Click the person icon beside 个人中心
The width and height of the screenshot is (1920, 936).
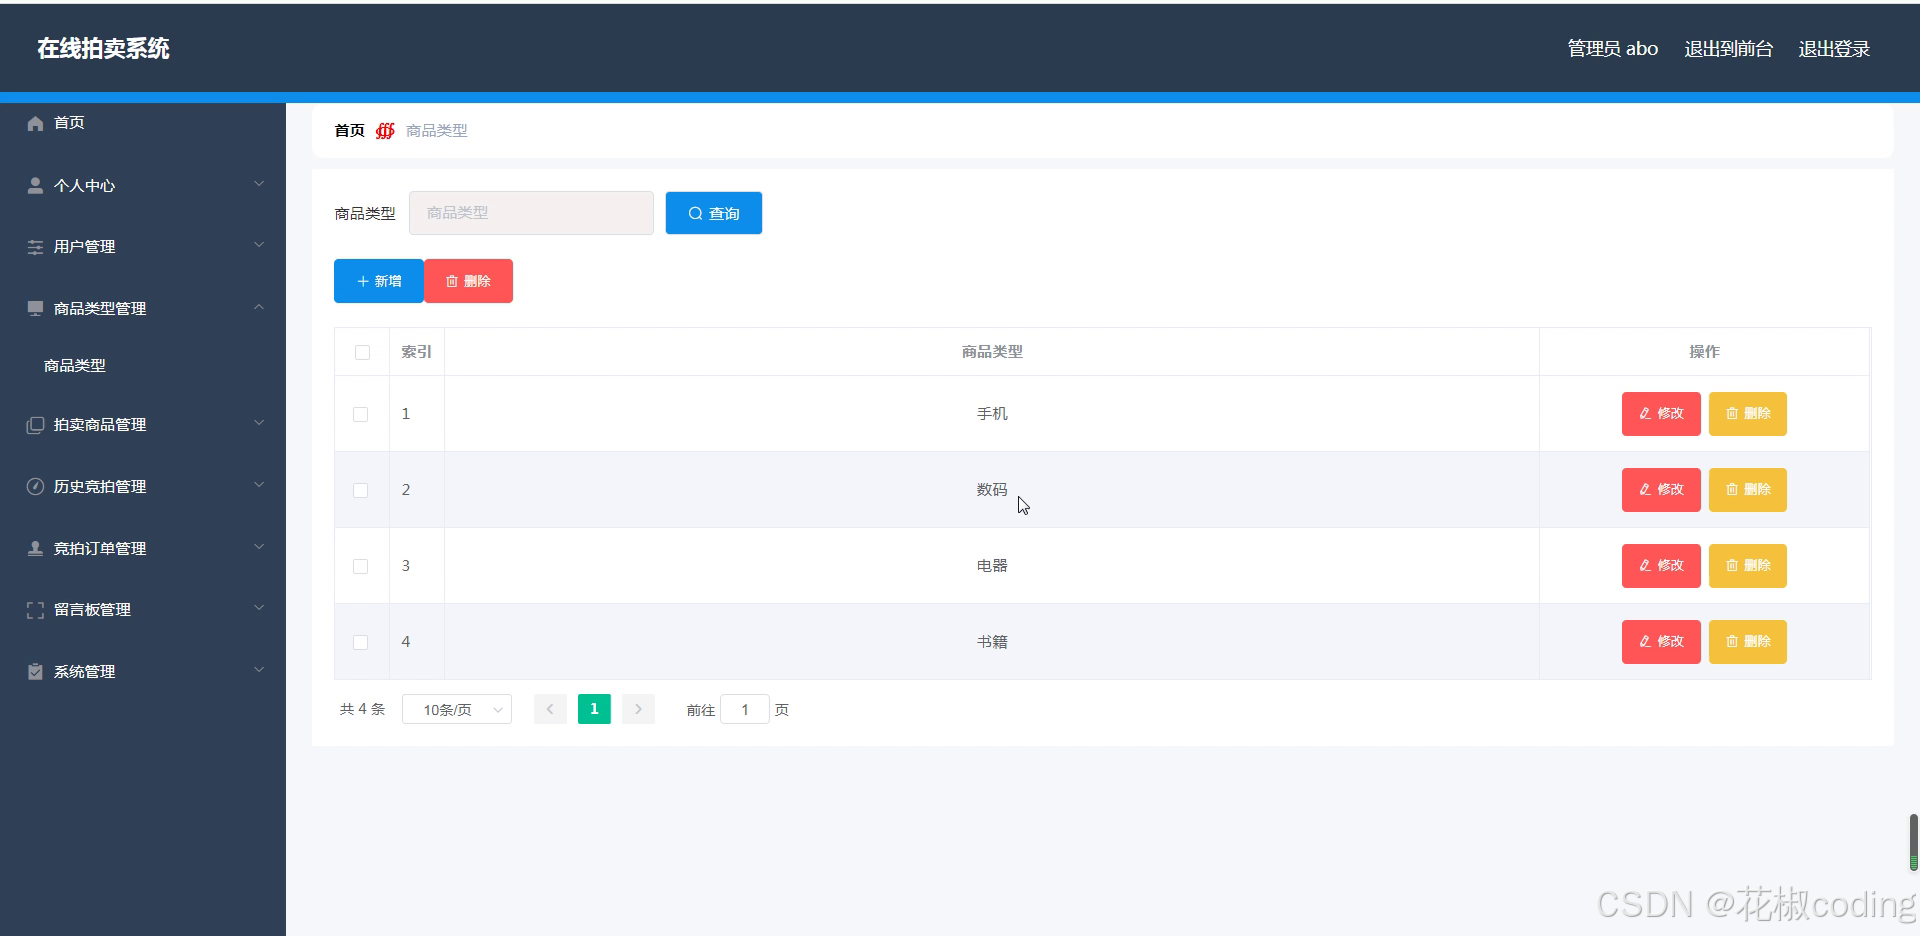coord(35,185)
